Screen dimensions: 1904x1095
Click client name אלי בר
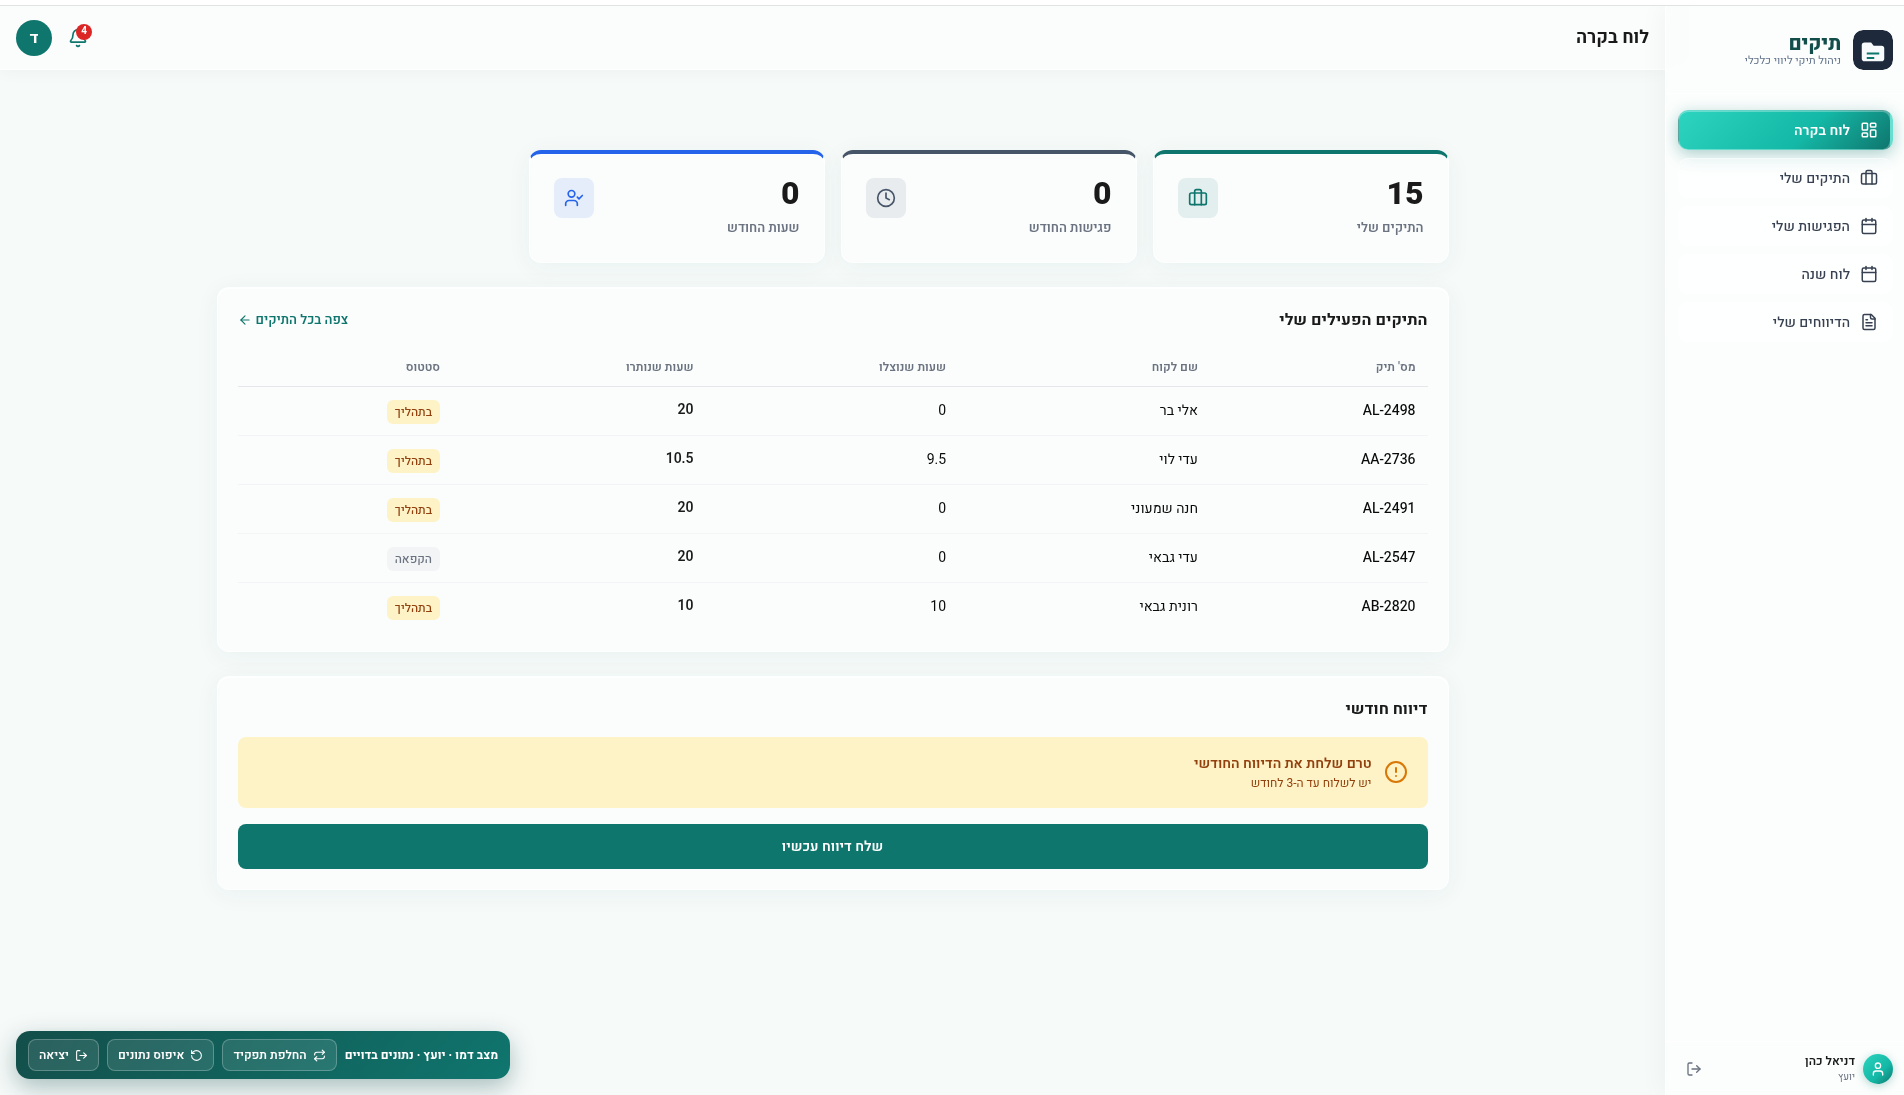tap(1178, 410)
